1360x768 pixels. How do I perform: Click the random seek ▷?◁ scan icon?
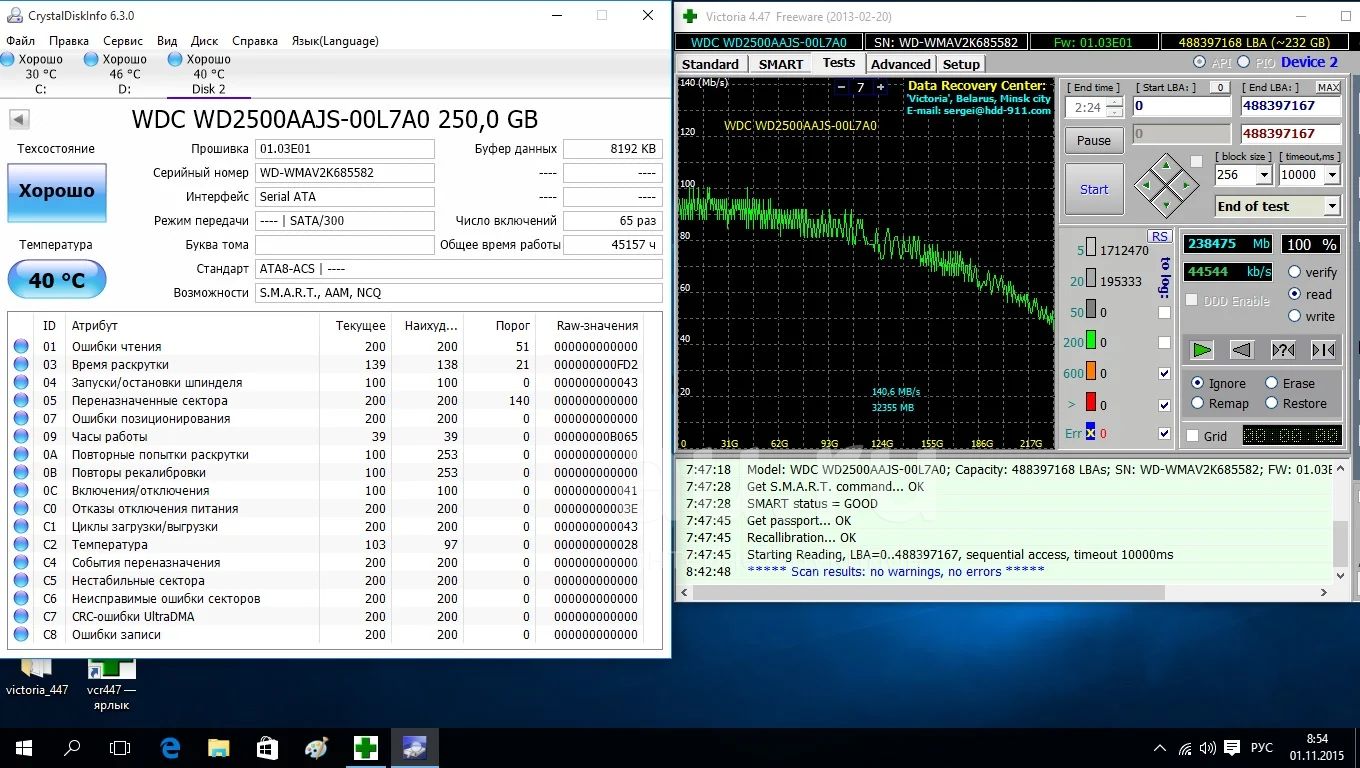(1283, 349)
